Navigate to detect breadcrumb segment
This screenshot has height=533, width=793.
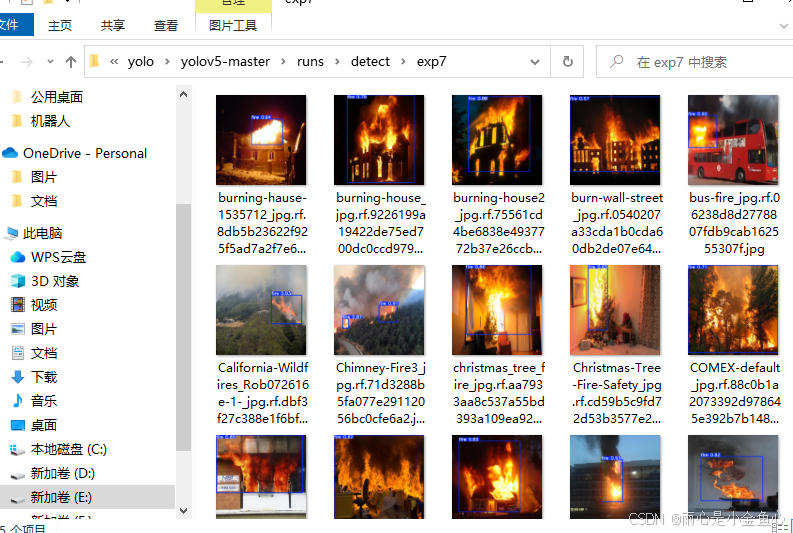[370, 61]
